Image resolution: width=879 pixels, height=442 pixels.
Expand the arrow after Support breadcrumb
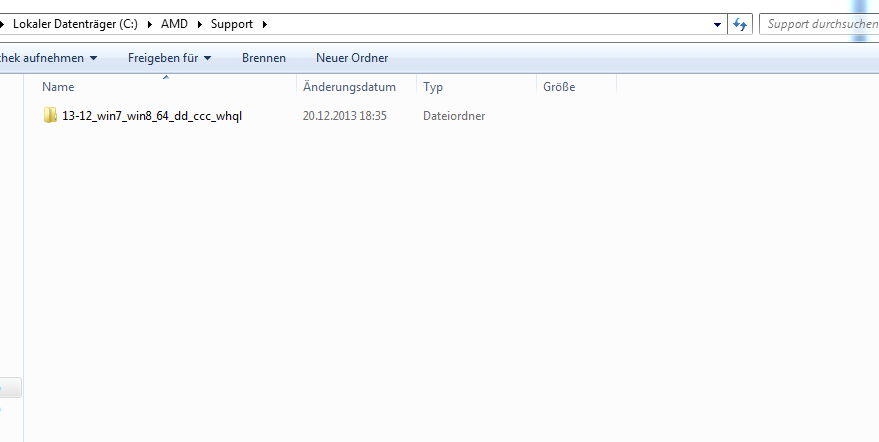coord(265,24)
